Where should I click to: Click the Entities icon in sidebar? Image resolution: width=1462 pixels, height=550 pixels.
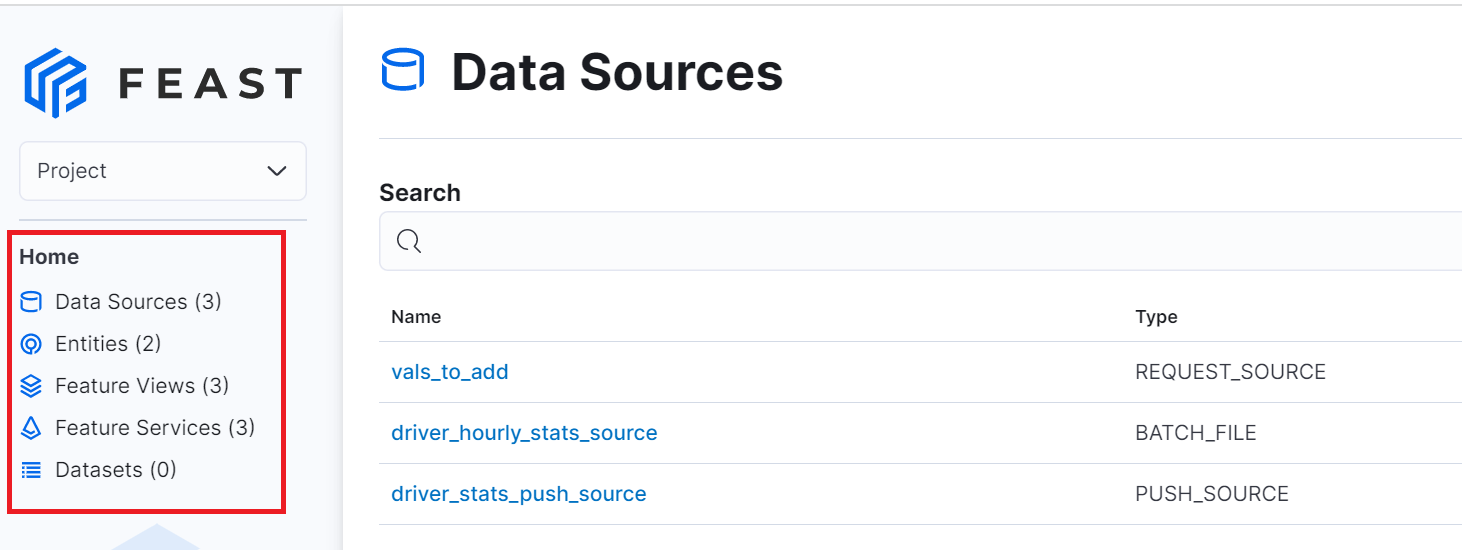[31, 344]
